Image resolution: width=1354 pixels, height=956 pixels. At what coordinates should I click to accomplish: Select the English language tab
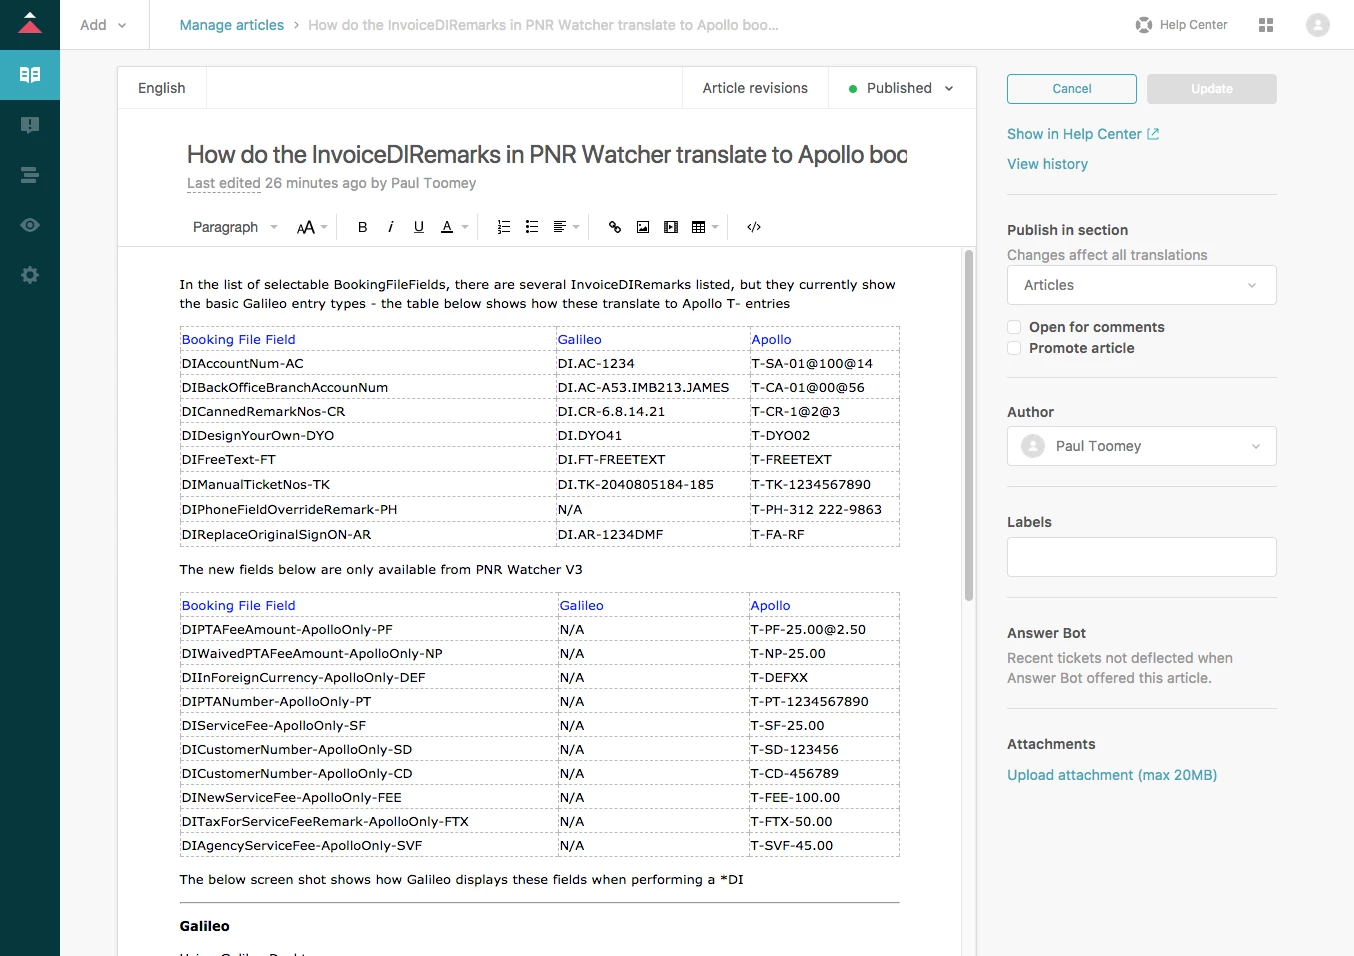coord(162,88)
